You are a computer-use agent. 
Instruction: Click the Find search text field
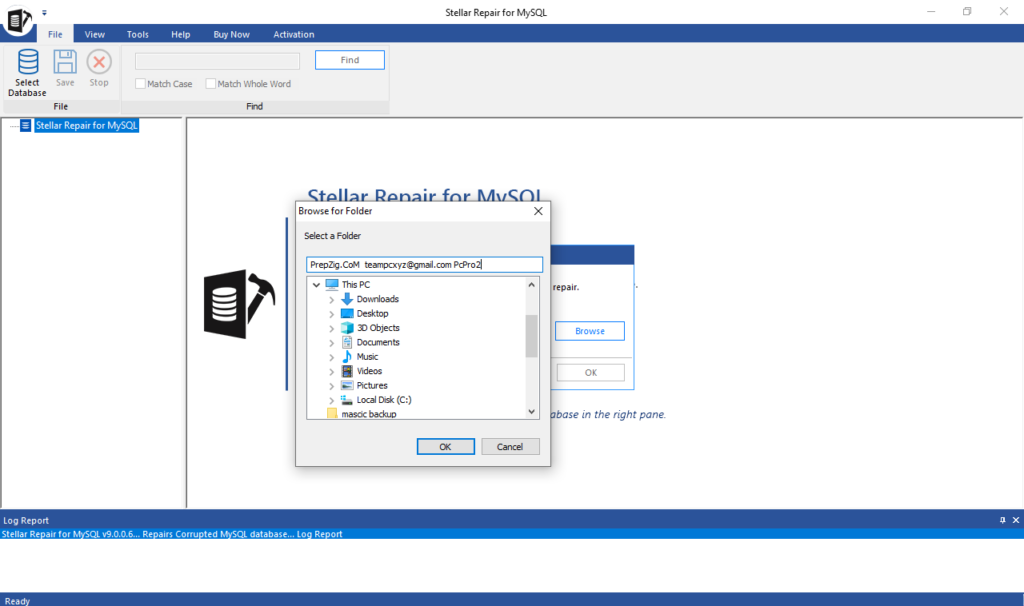pyautogui.click(x=217, y=61)
